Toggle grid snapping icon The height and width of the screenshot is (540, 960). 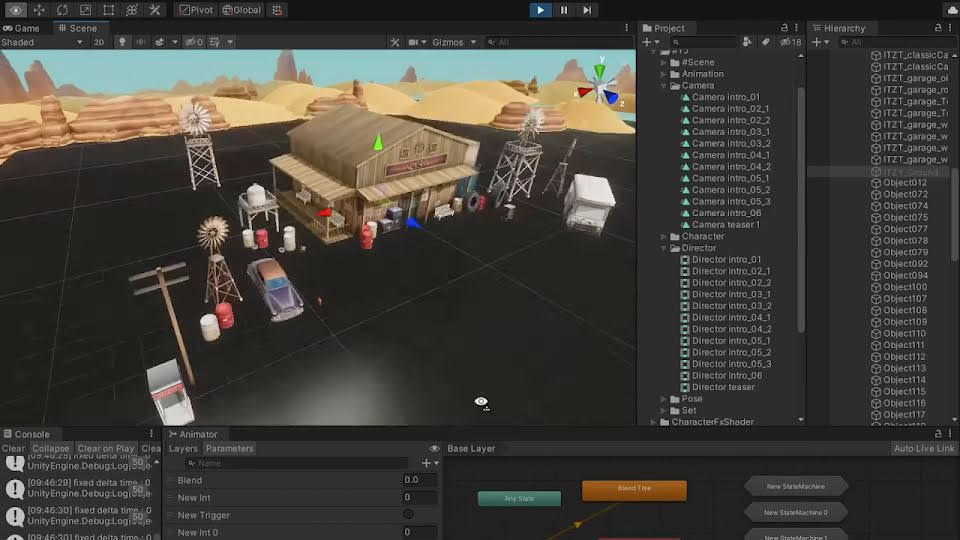277,10
